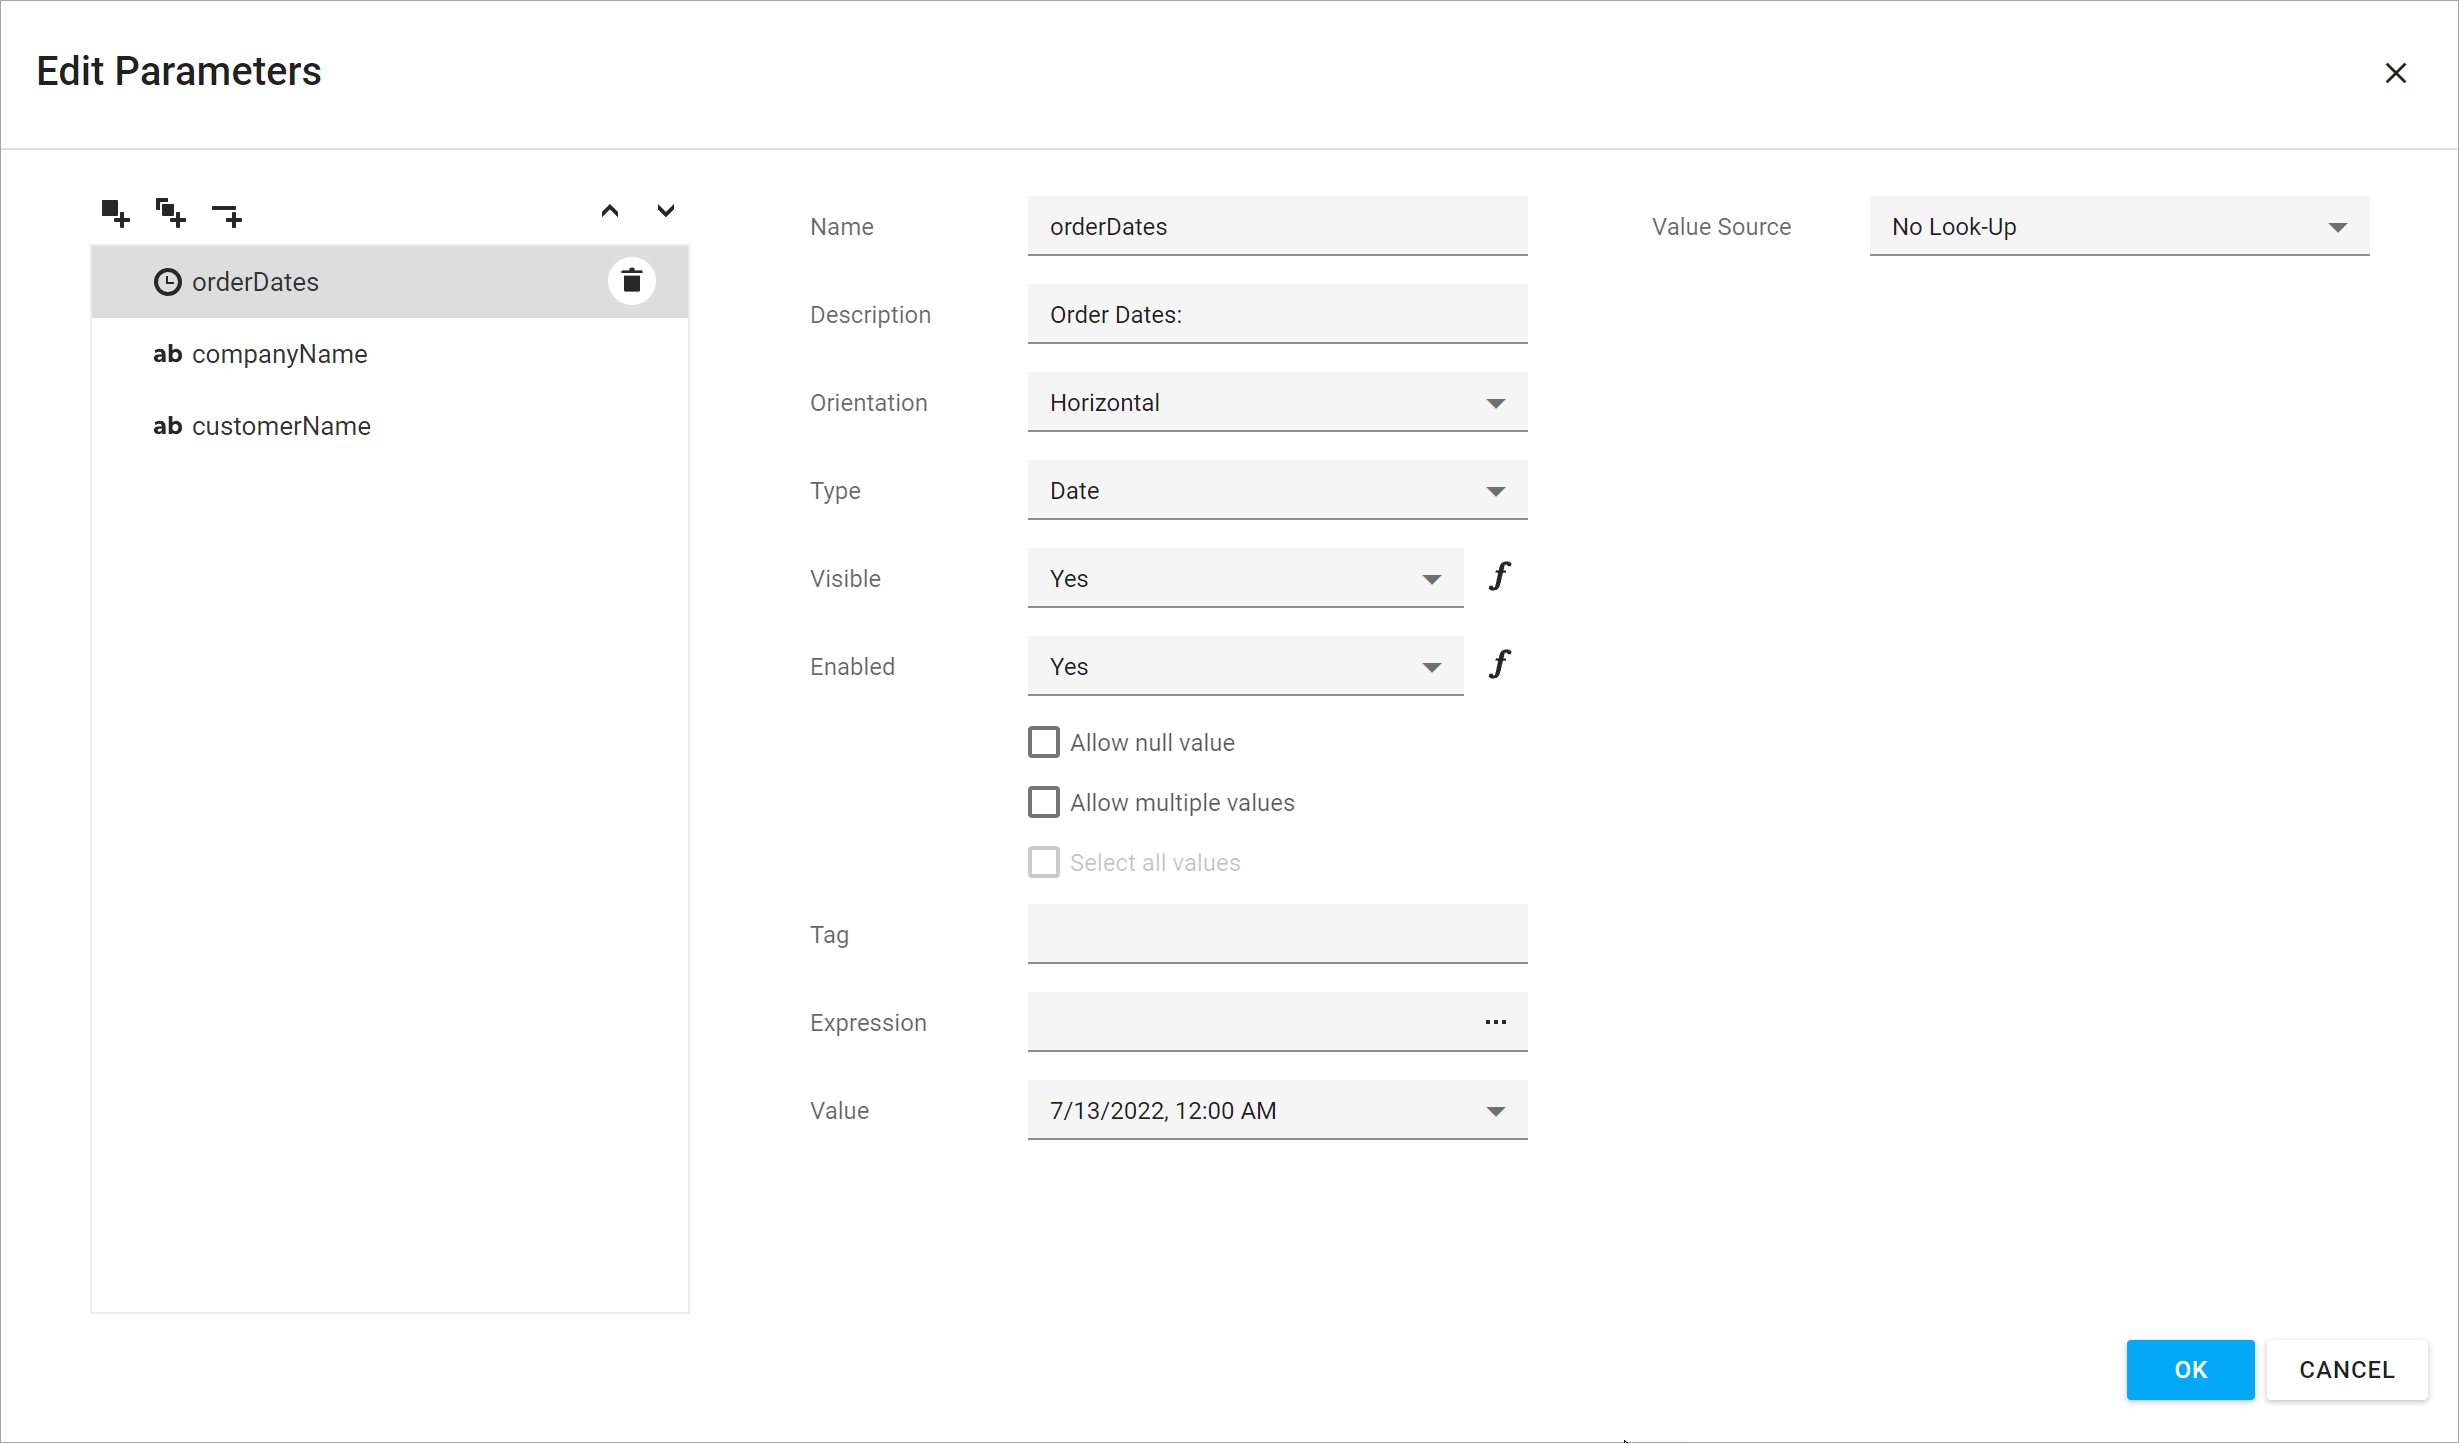2459x1443 pixels.
Task: Expand the Value Source No Look-Up dropdown
Action: (2339, 225)
